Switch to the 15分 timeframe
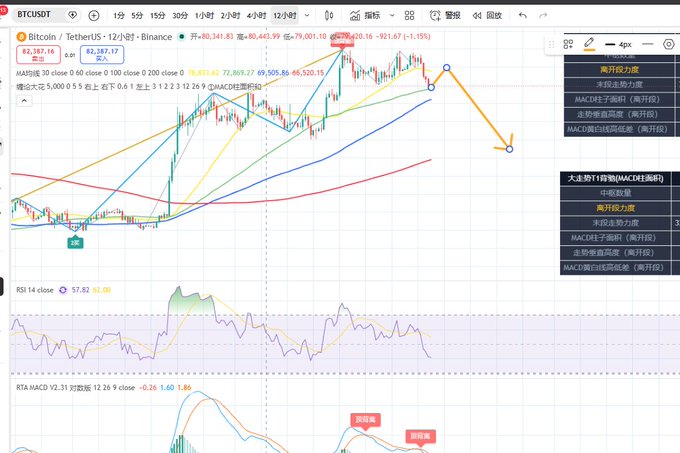 pos(158,16)
